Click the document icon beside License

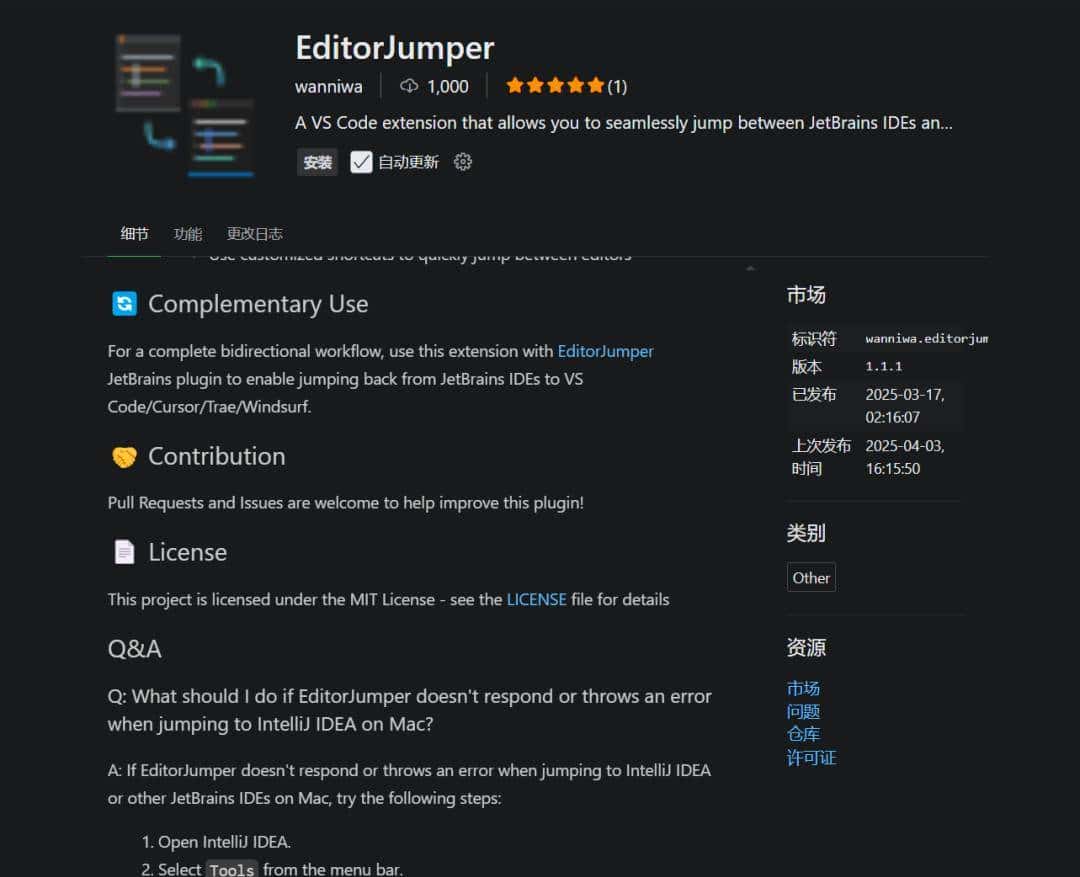pyautogui.click(x=123, y=551)
